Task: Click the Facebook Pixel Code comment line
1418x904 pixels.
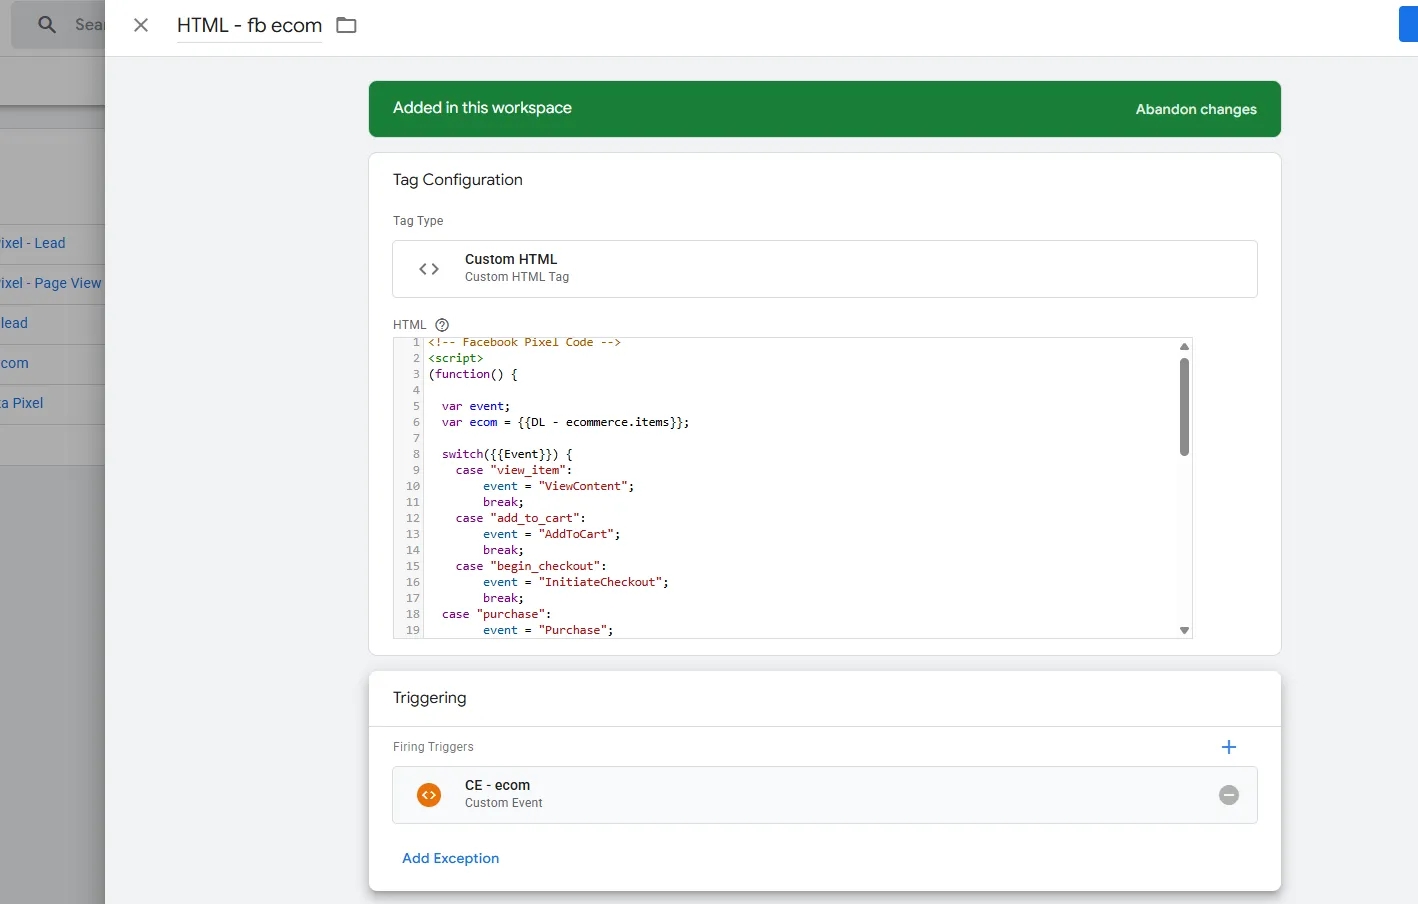Action: tap(525, 342)
